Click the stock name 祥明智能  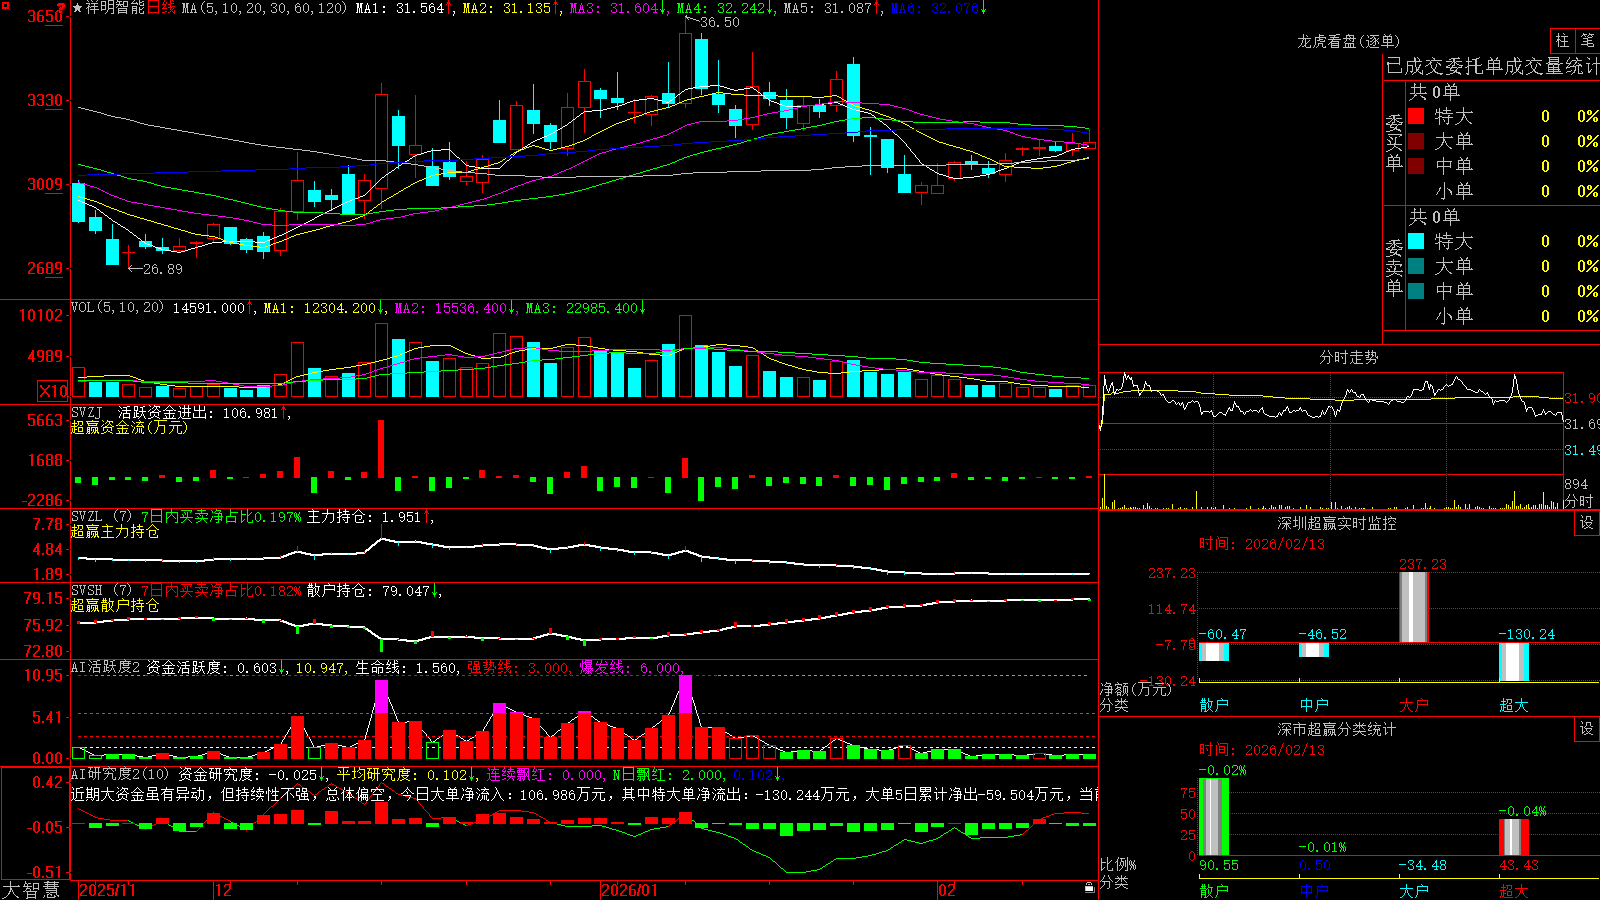pyautogui.click(x=115, y=8)
